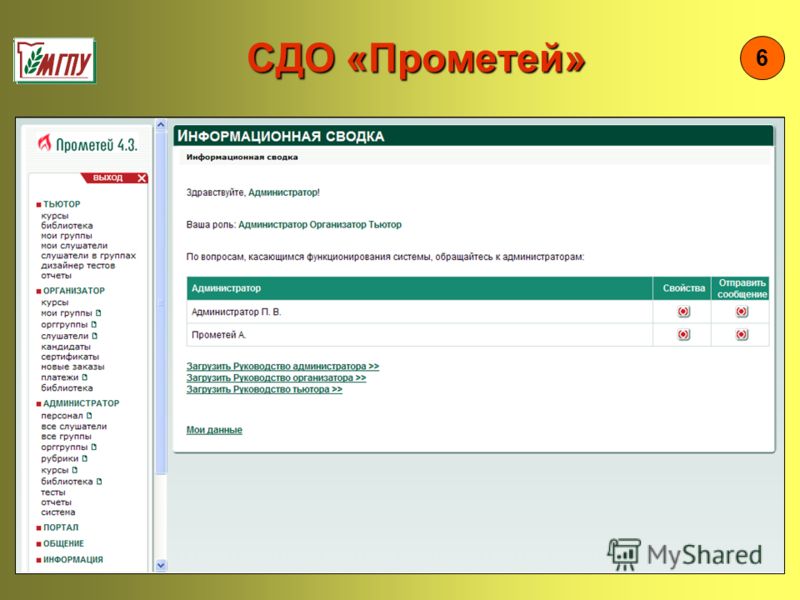The width and height of the screenshot is (800, 600).
Task: Open the Мои данные link
Action: [x=214, y=430]
